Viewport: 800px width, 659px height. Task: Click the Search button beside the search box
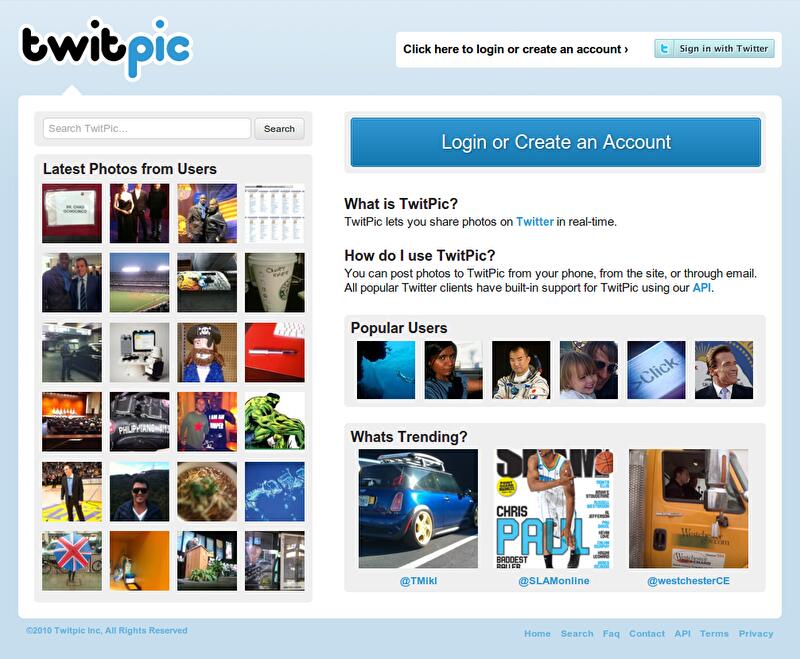click(x=279, y=129)
